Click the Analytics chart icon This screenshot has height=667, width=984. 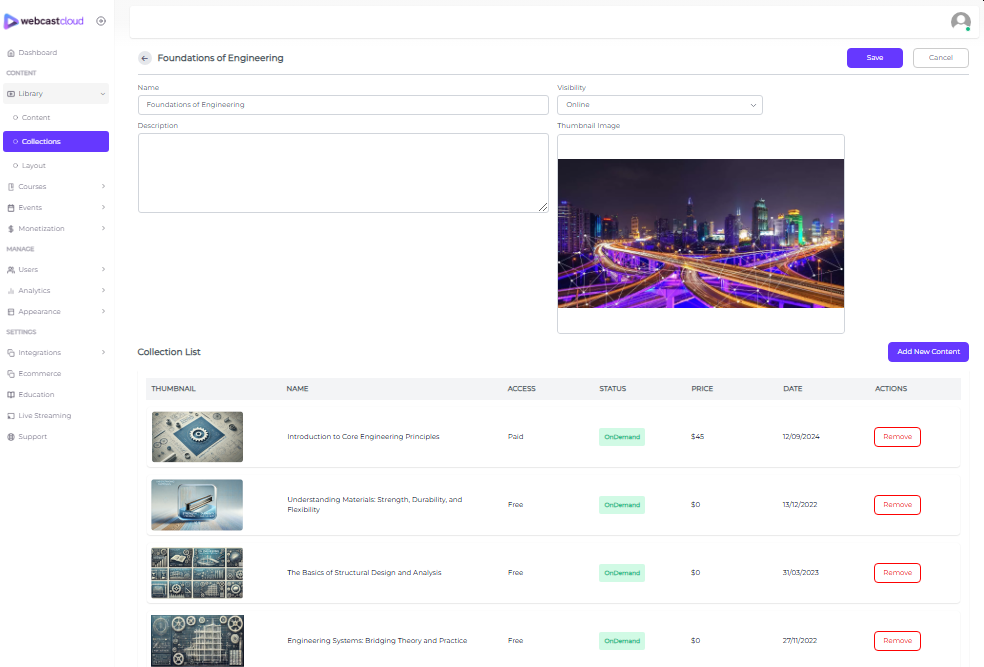[12, 290]
